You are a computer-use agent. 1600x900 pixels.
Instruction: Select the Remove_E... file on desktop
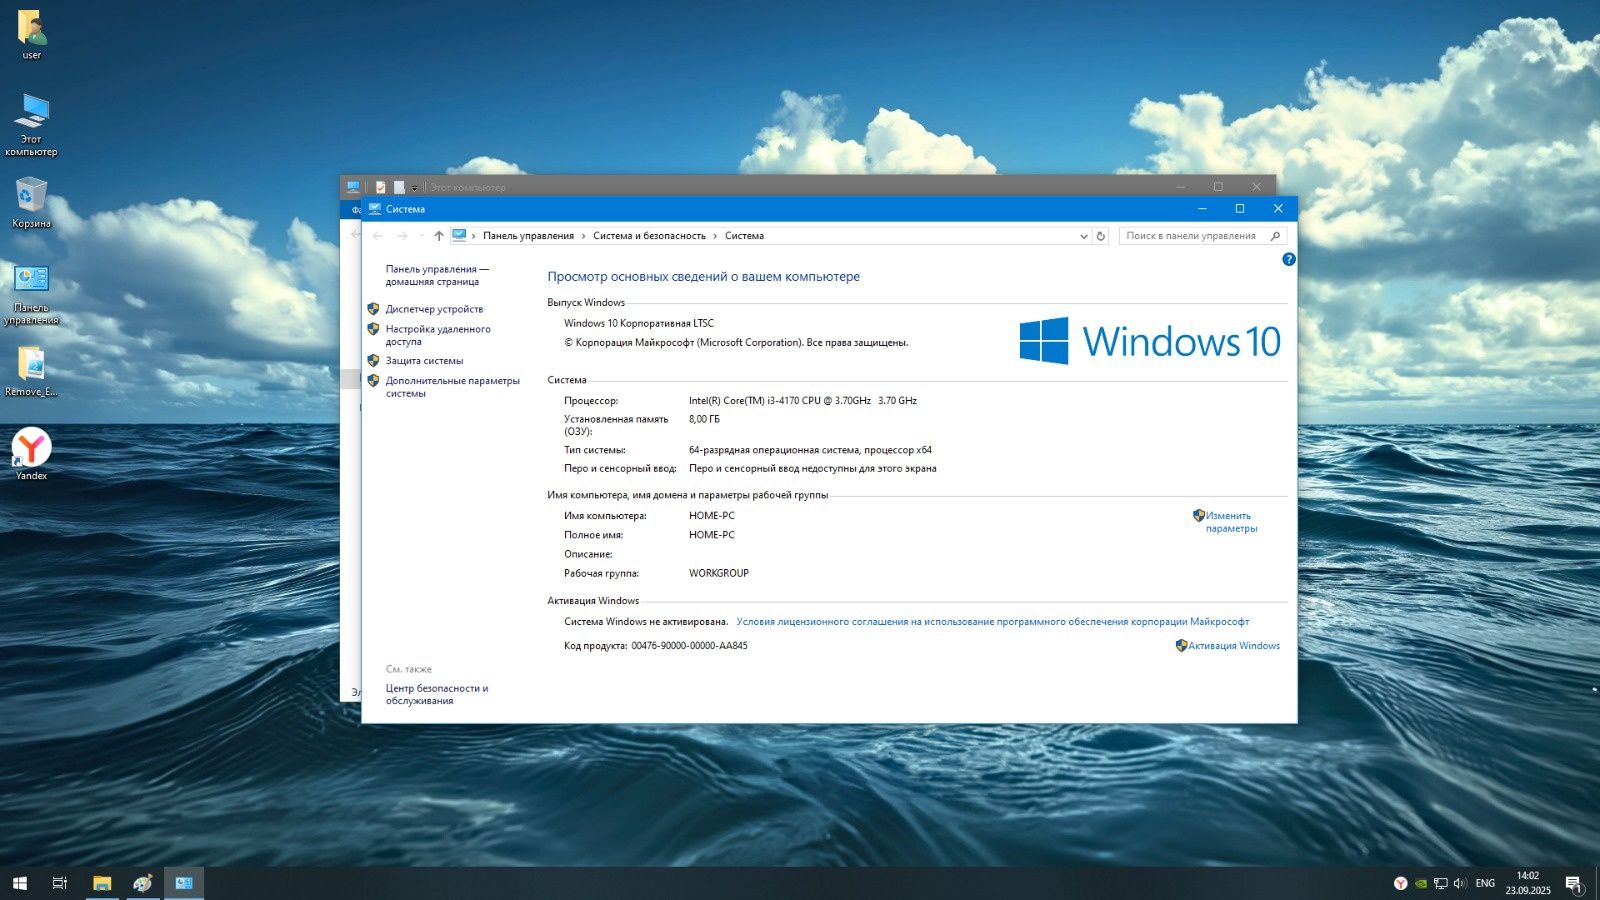pyautogui.click(x=31, y=371)
